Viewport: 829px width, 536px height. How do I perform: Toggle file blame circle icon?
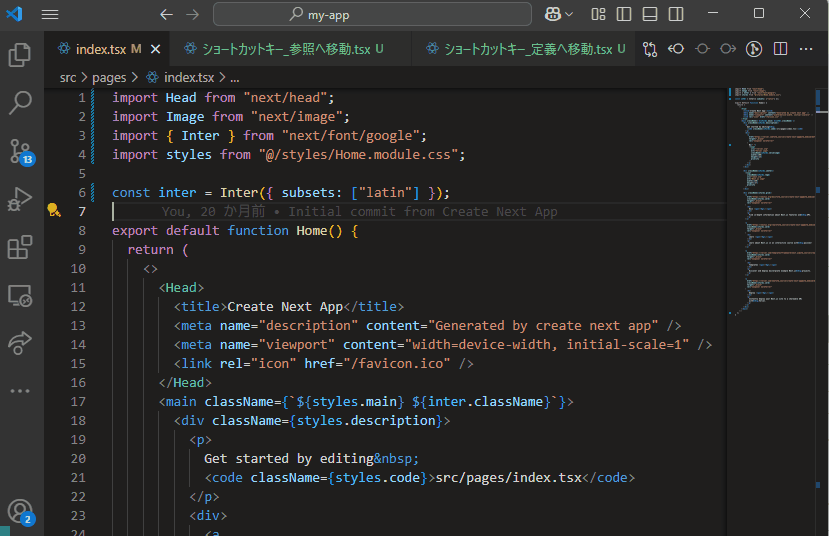[702, 49]
